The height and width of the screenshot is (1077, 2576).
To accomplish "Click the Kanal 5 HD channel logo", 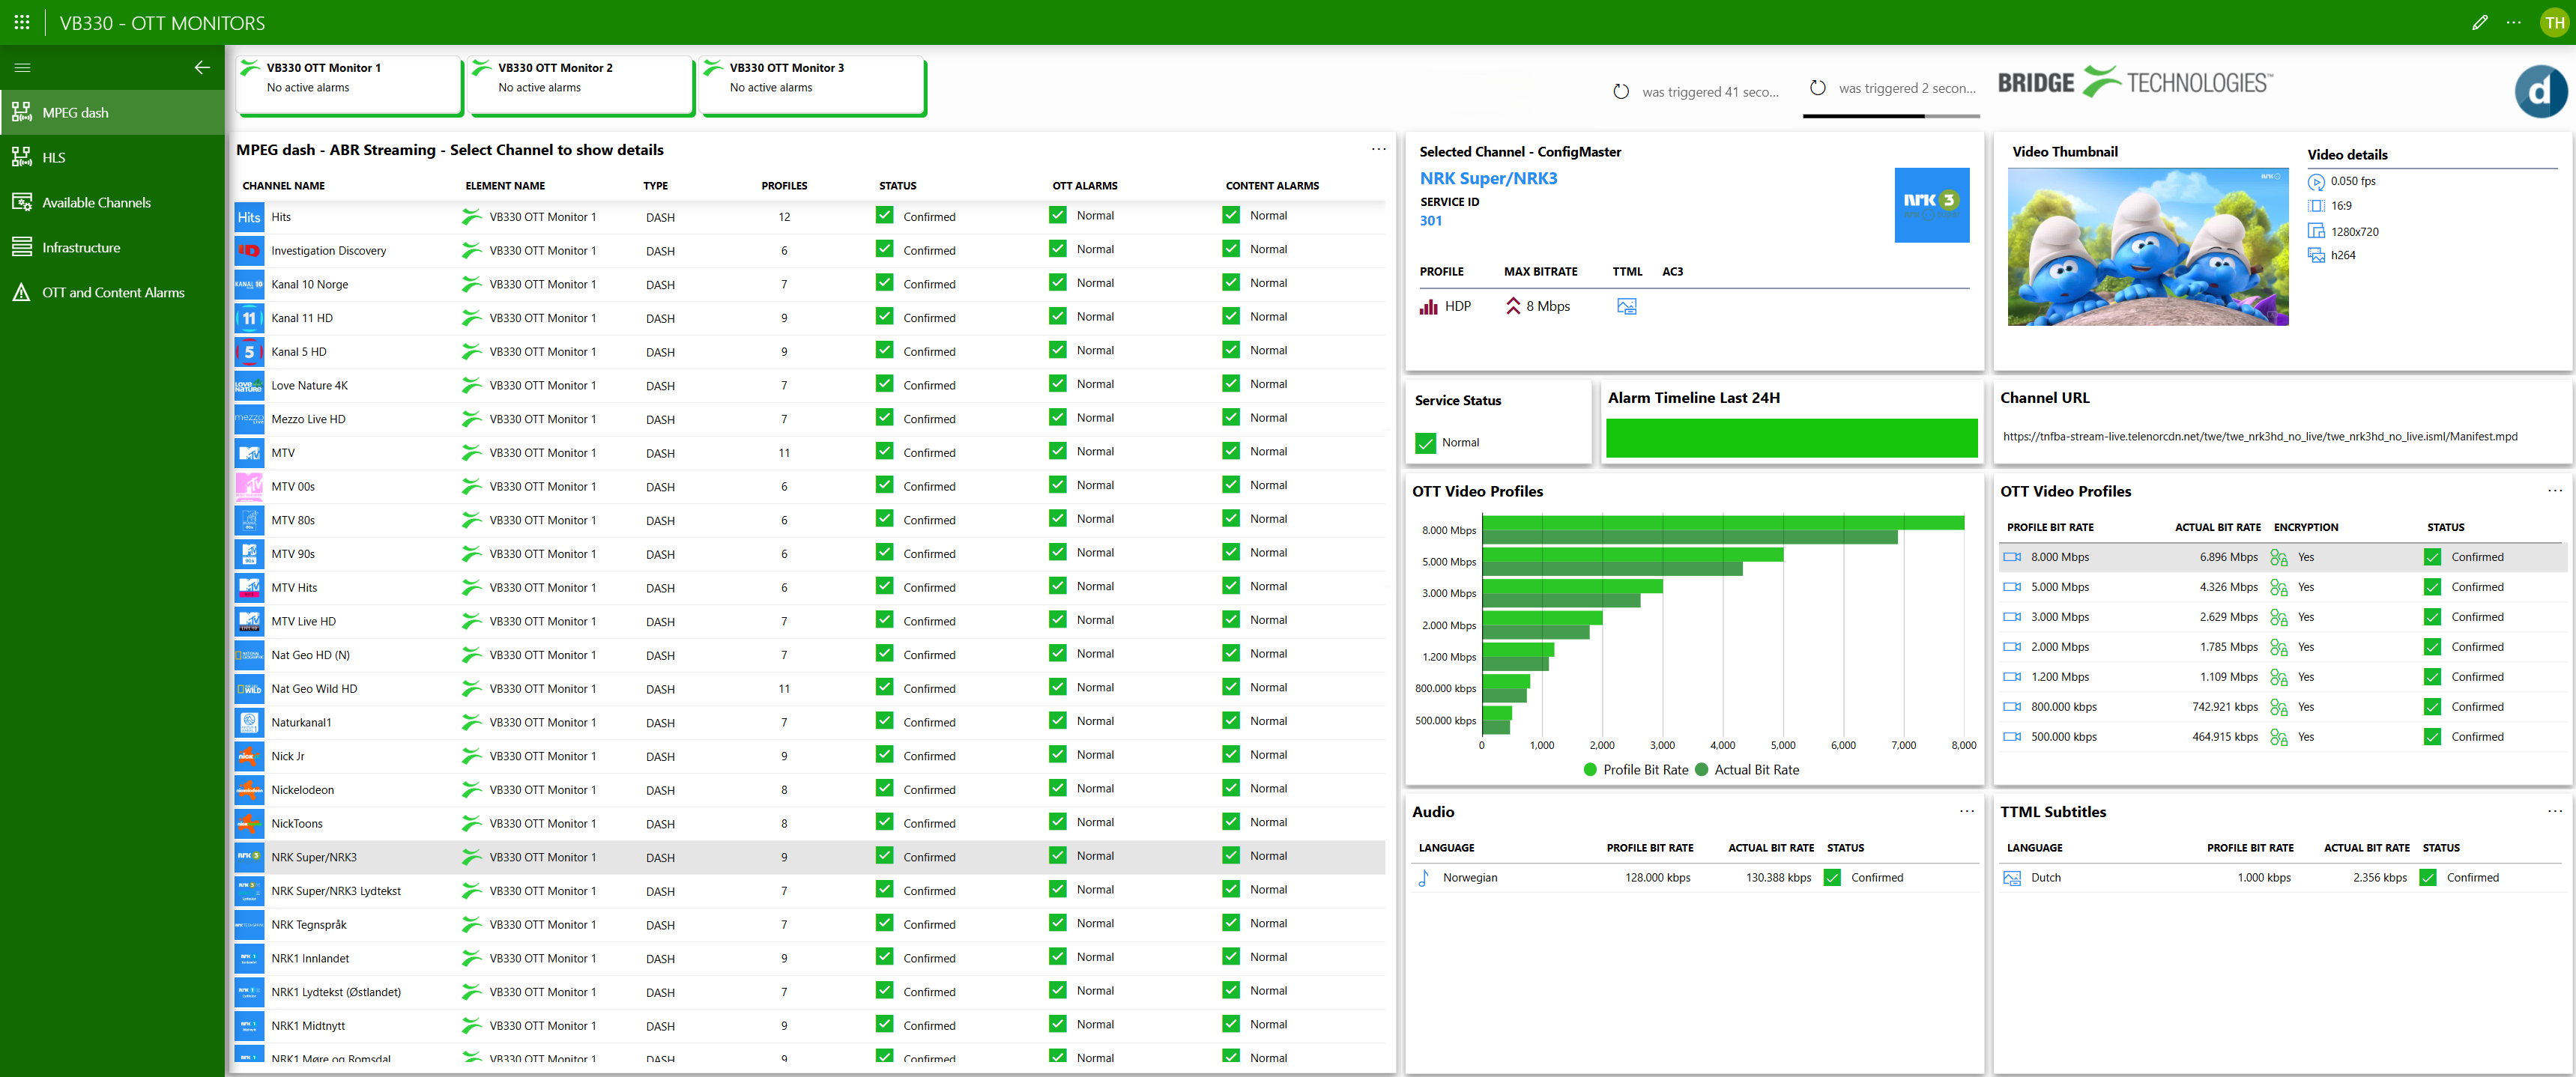I will click(x=249, y=352).
